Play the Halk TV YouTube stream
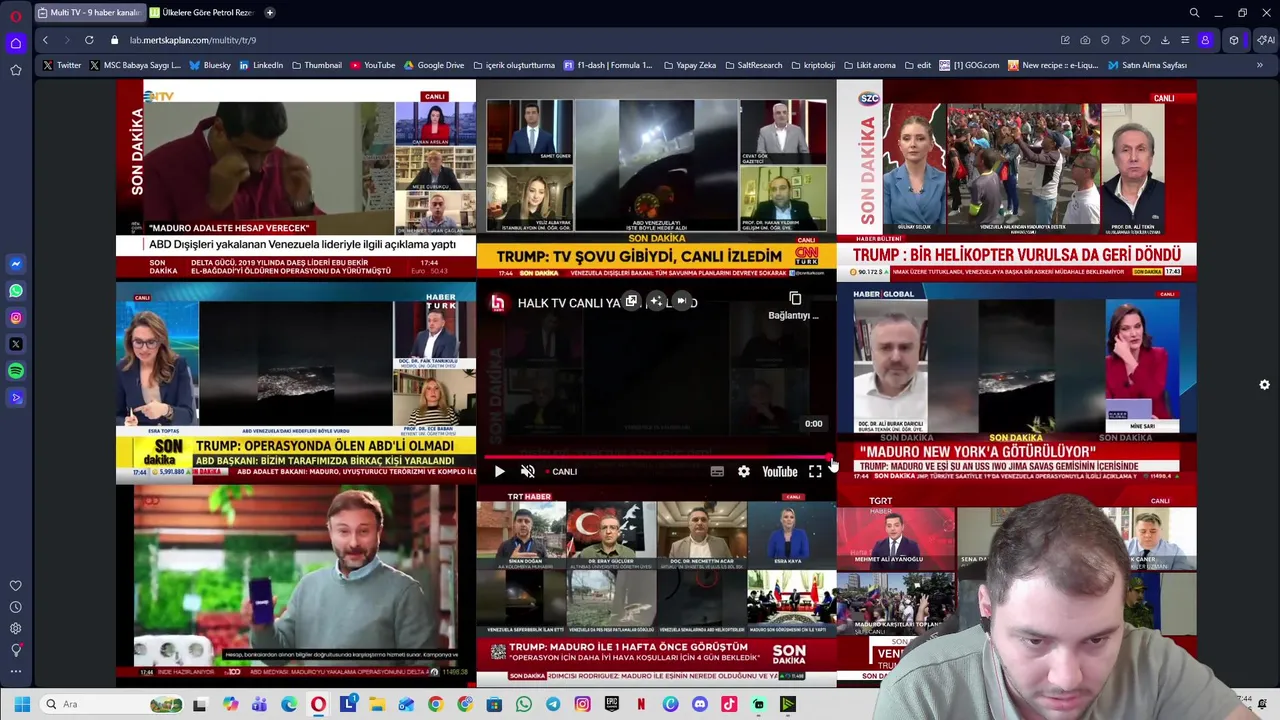Viewport: 1280px width, 720px height. (x=499, y=472)
